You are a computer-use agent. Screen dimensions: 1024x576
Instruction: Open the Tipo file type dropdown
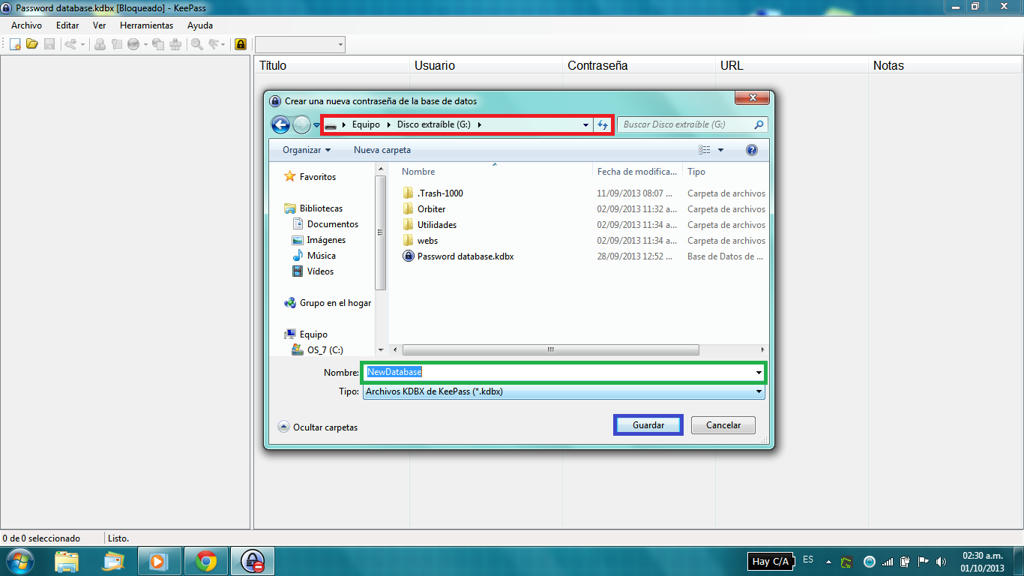[x=563, y=392]
